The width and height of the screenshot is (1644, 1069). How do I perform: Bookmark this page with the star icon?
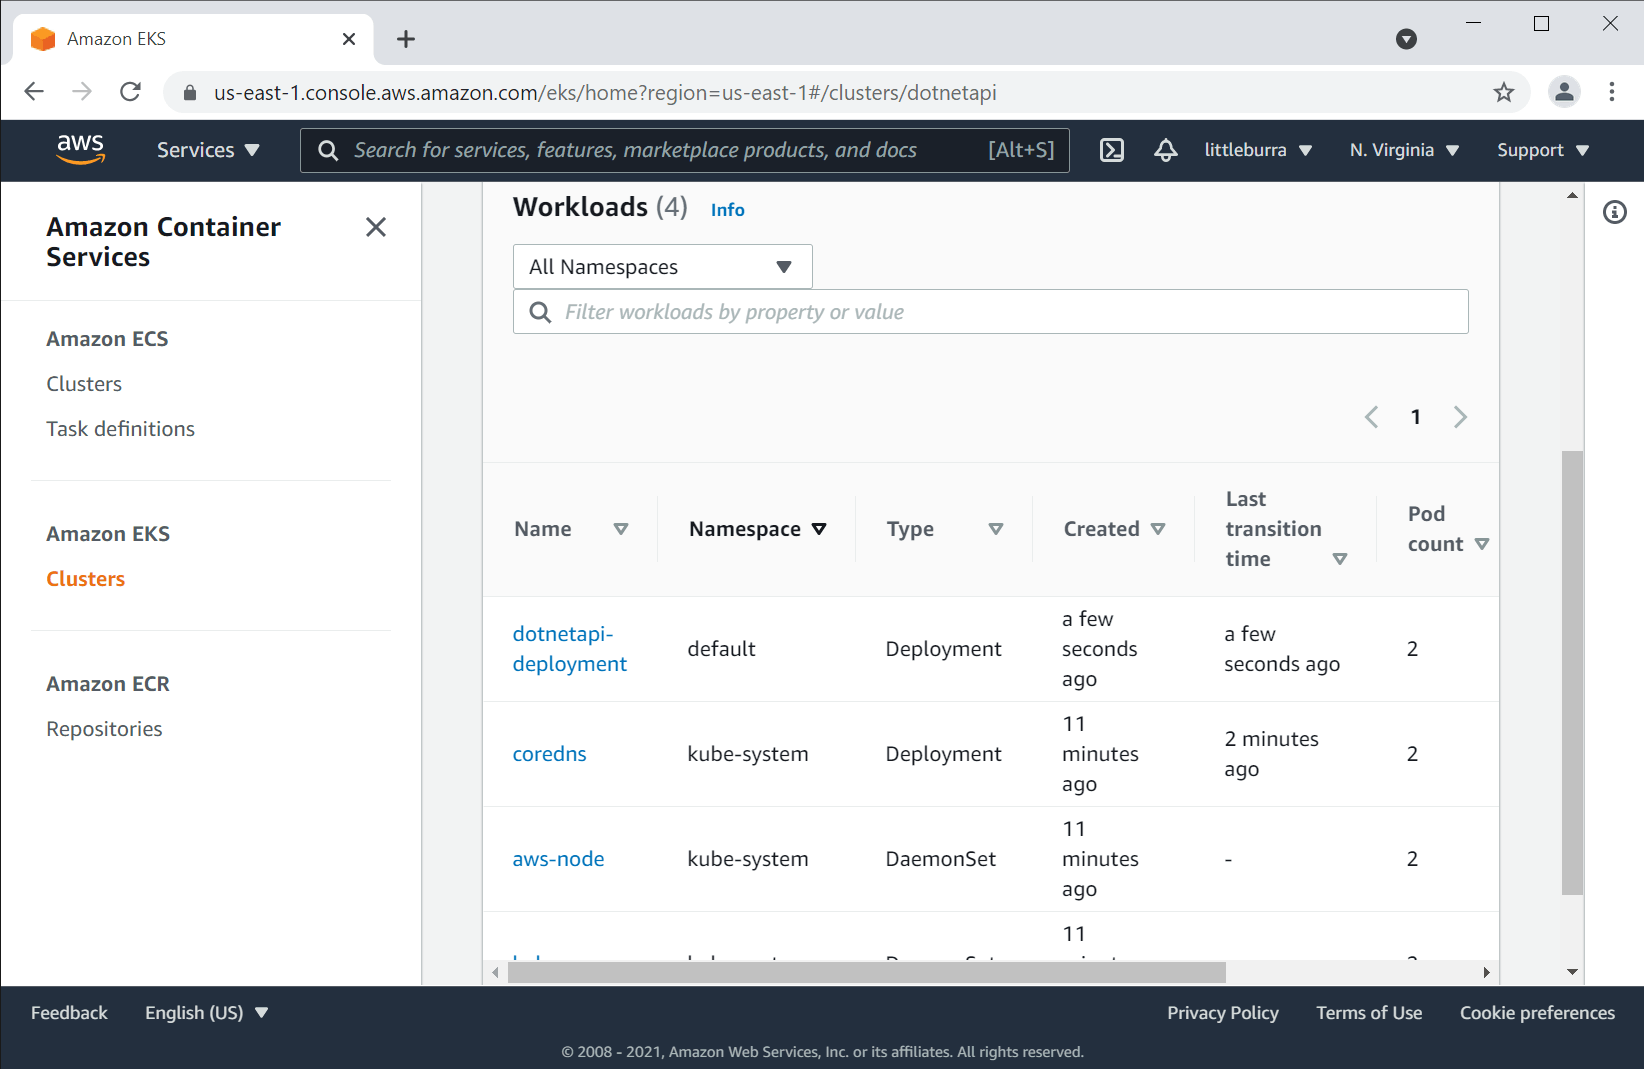1504,93
